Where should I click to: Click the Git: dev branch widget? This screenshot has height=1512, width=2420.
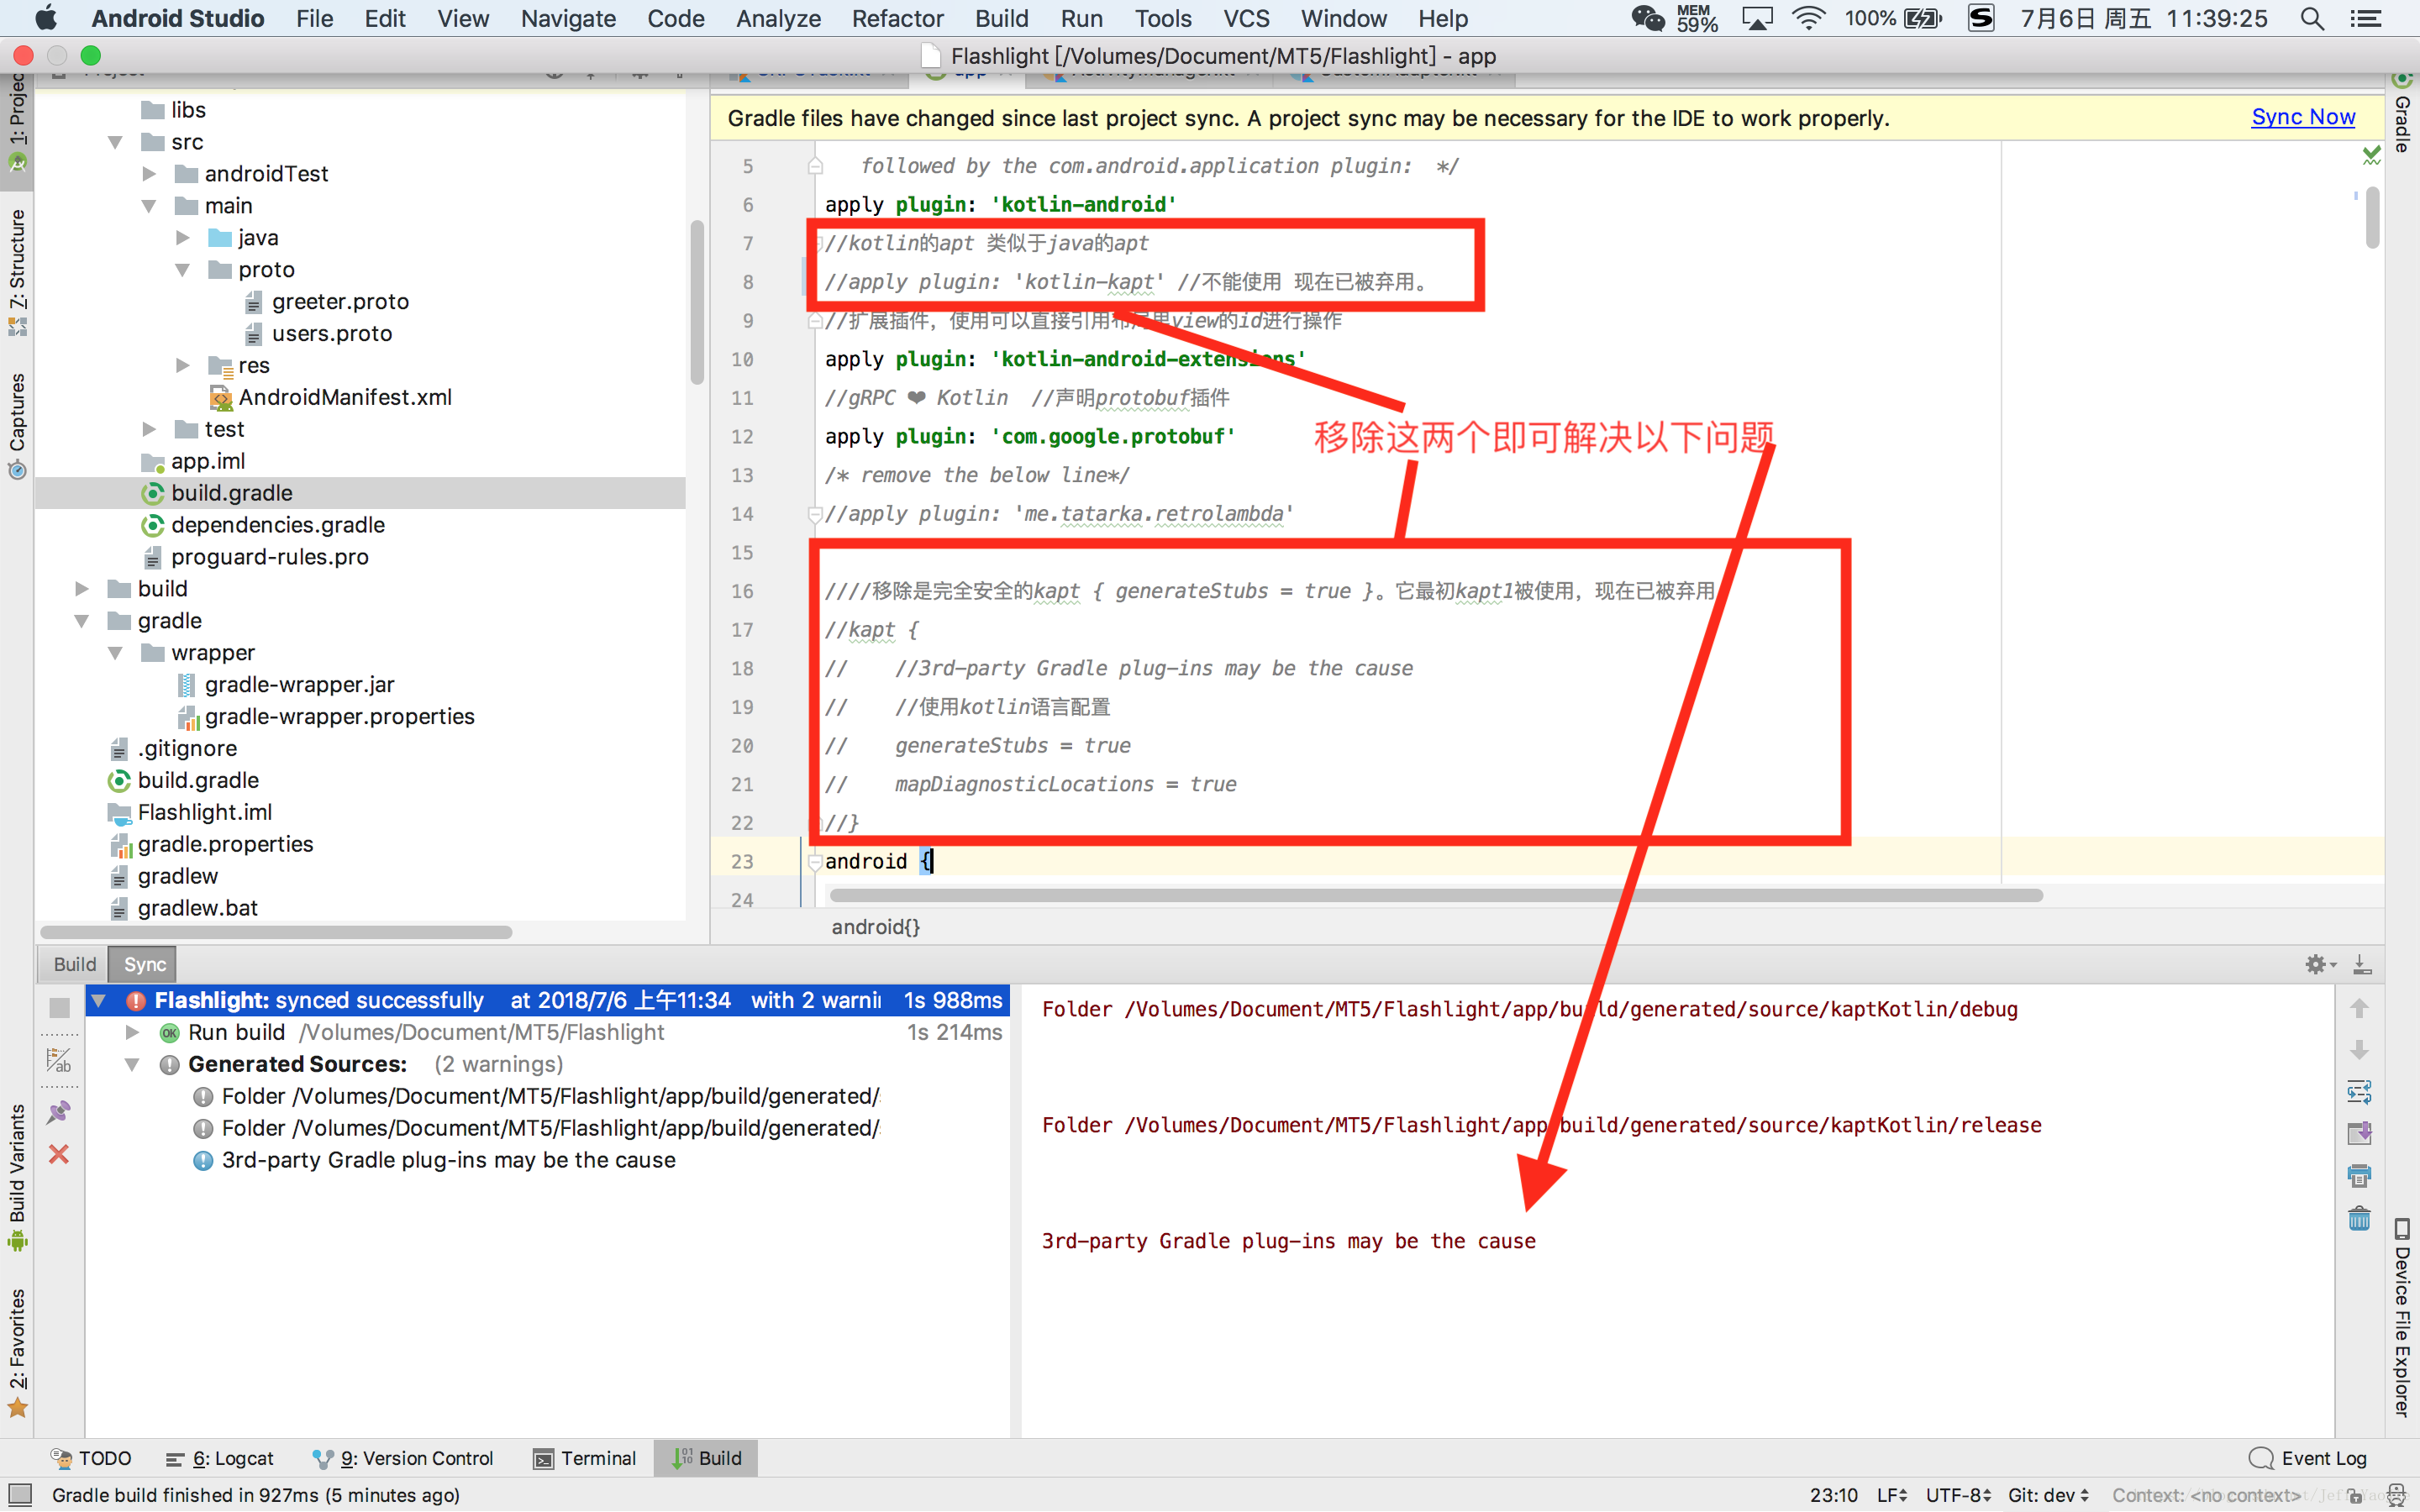(2047, 1494)
